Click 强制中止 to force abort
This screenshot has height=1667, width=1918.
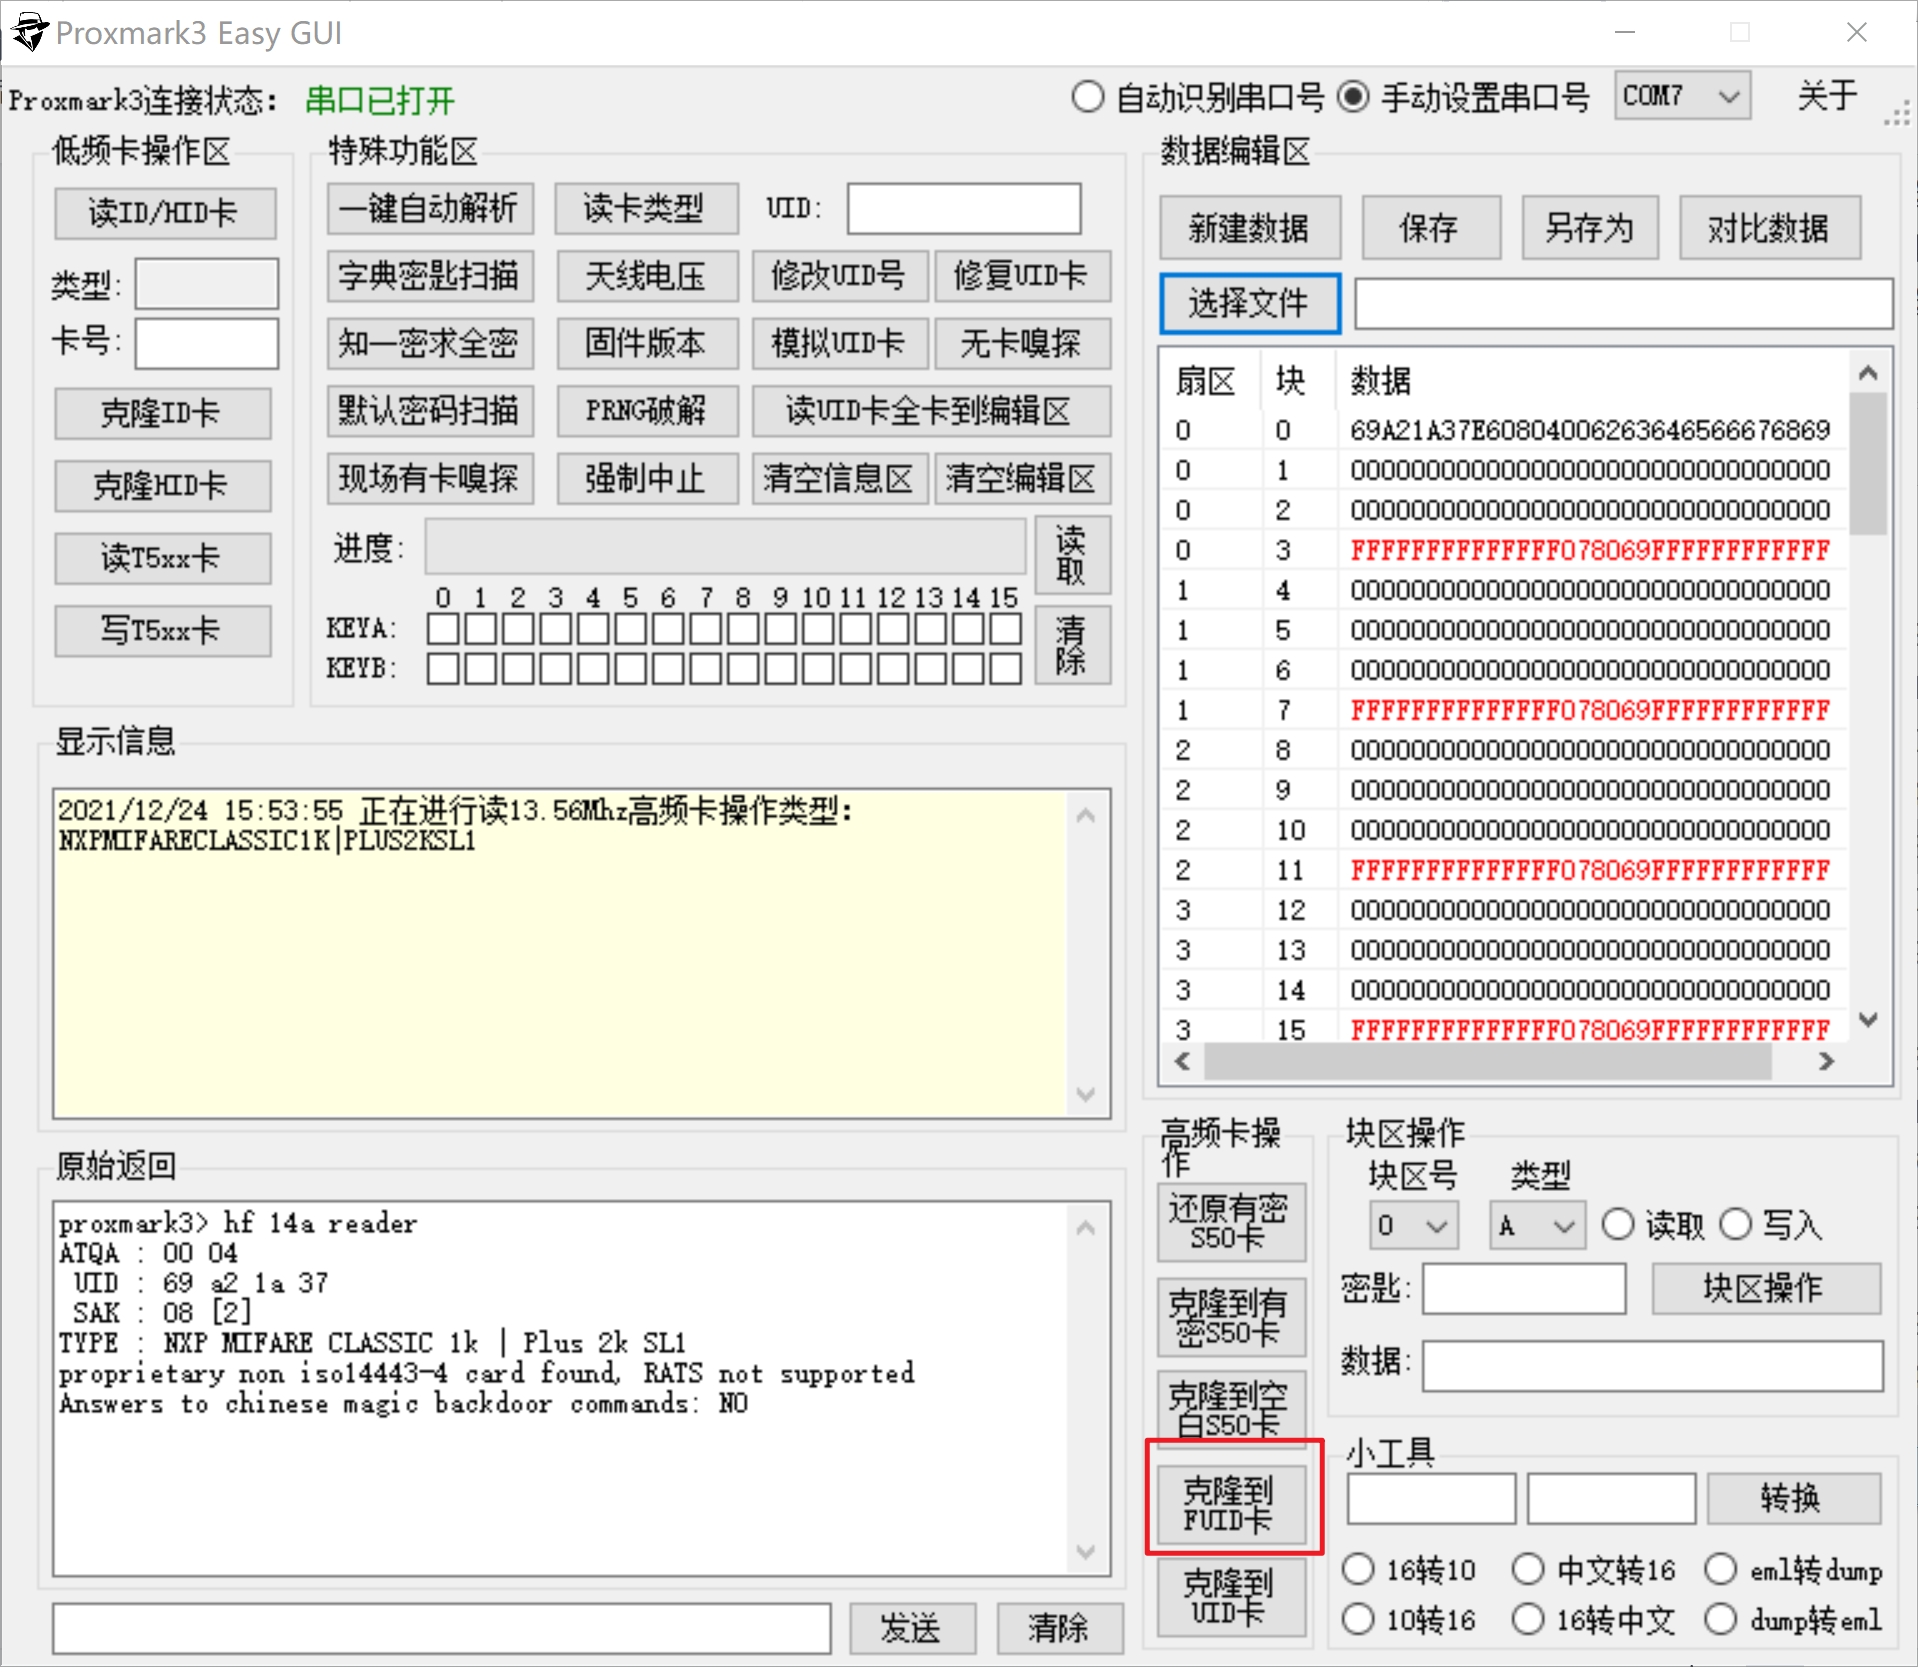pyautogui.click(x=647, y=478)
